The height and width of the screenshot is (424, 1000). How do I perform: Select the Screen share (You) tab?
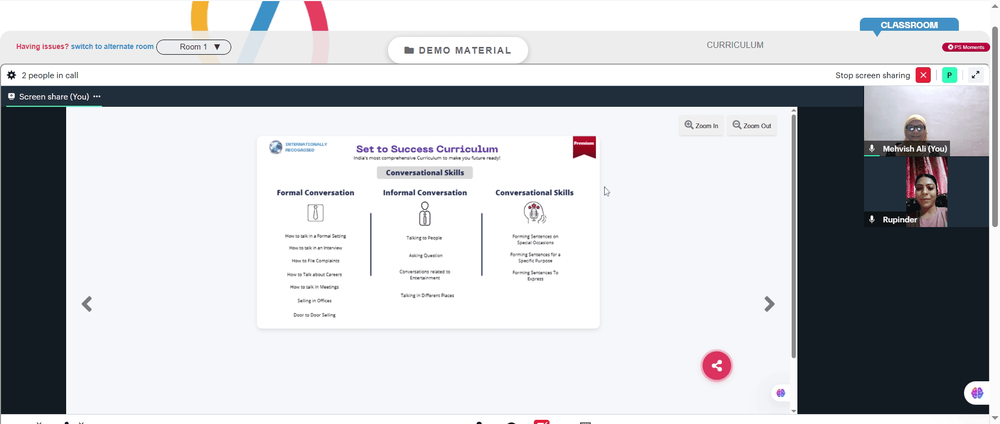tap(54, 97)
